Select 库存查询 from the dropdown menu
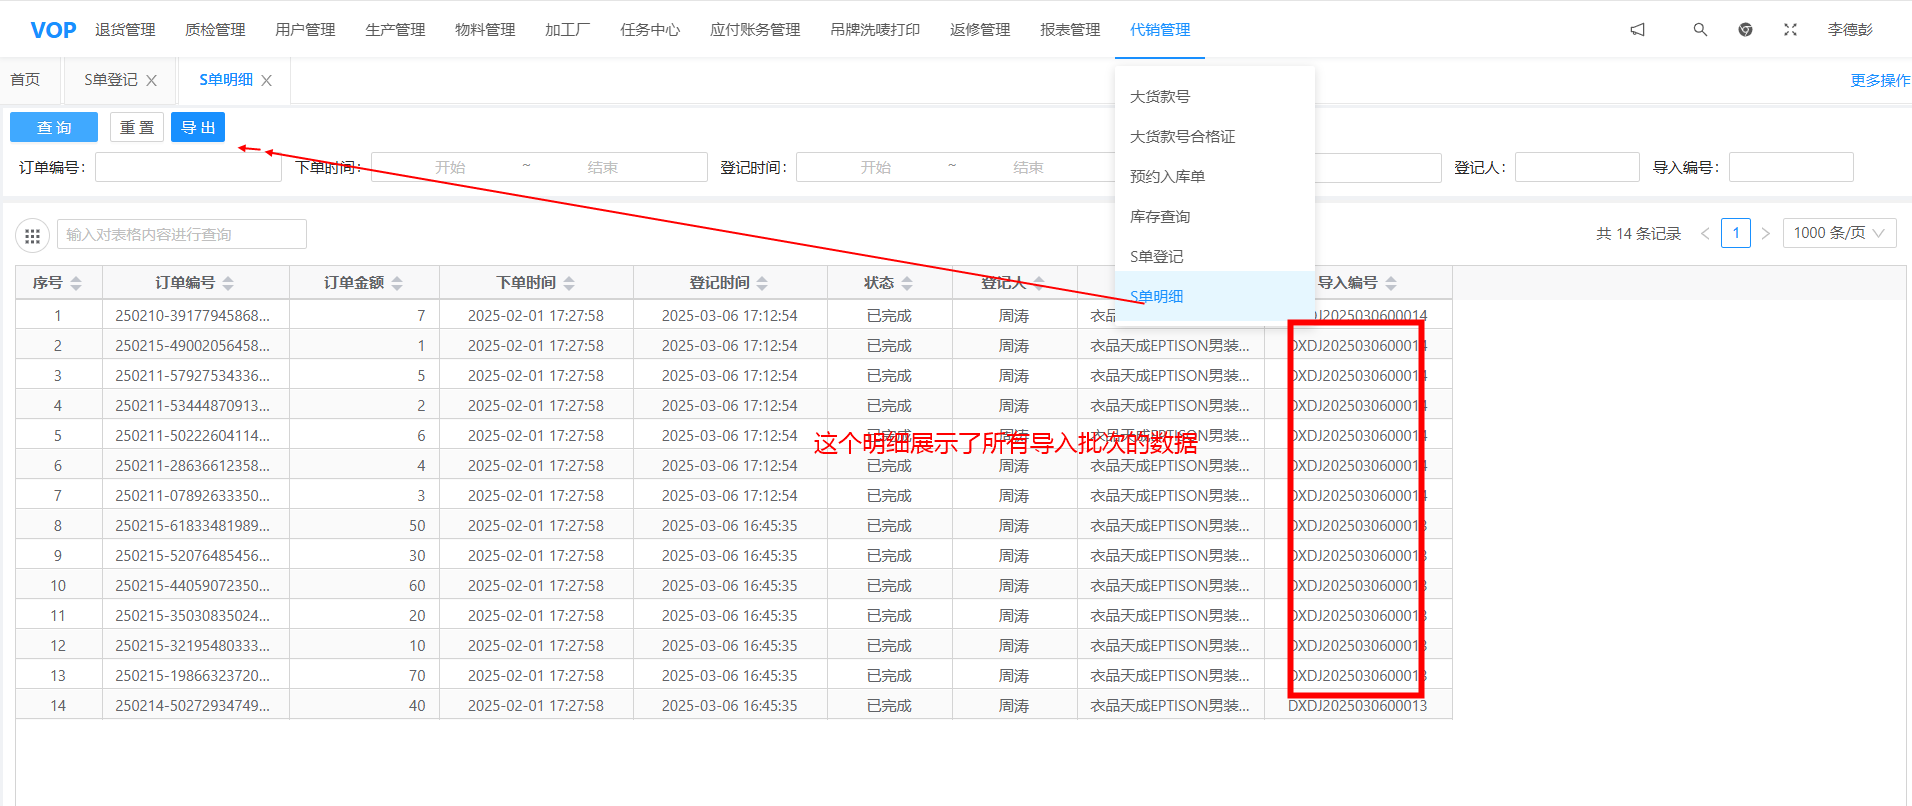The width and height of the screenshot is (1912, 806). tap(1160, 217)
